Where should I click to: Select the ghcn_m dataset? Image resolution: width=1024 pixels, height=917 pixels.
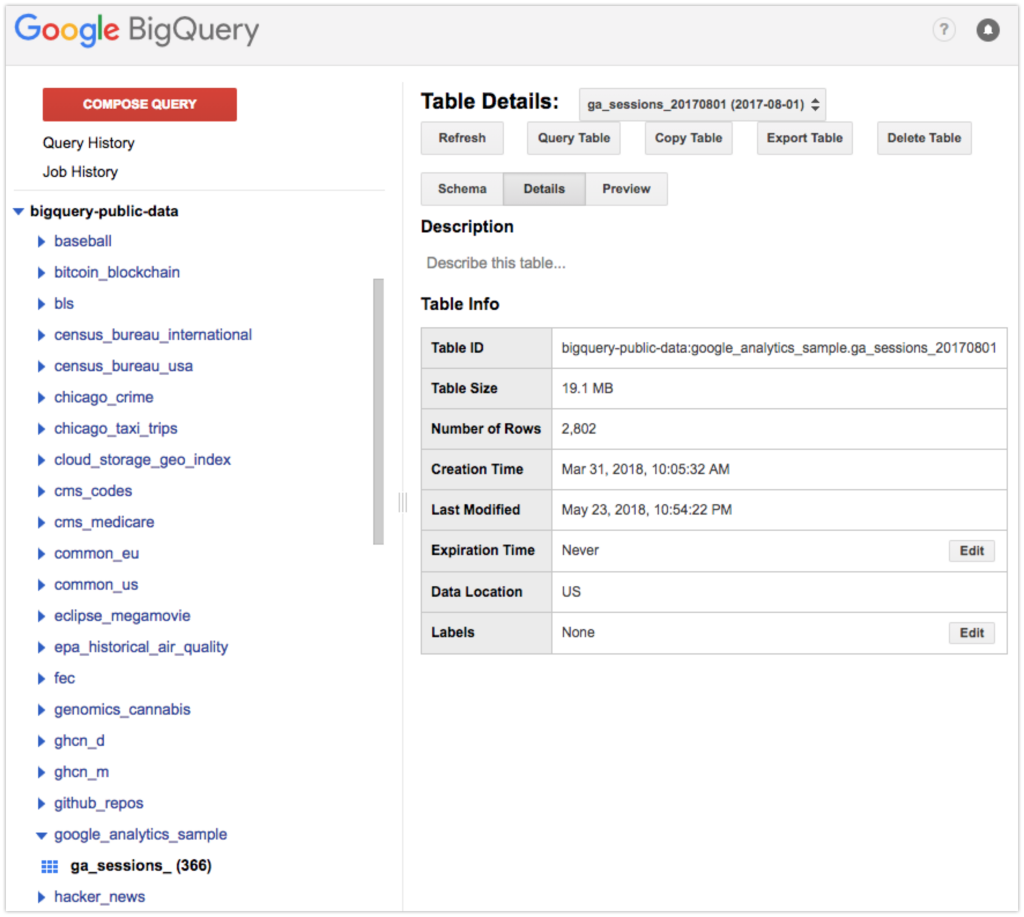click(x=82, y=773)
